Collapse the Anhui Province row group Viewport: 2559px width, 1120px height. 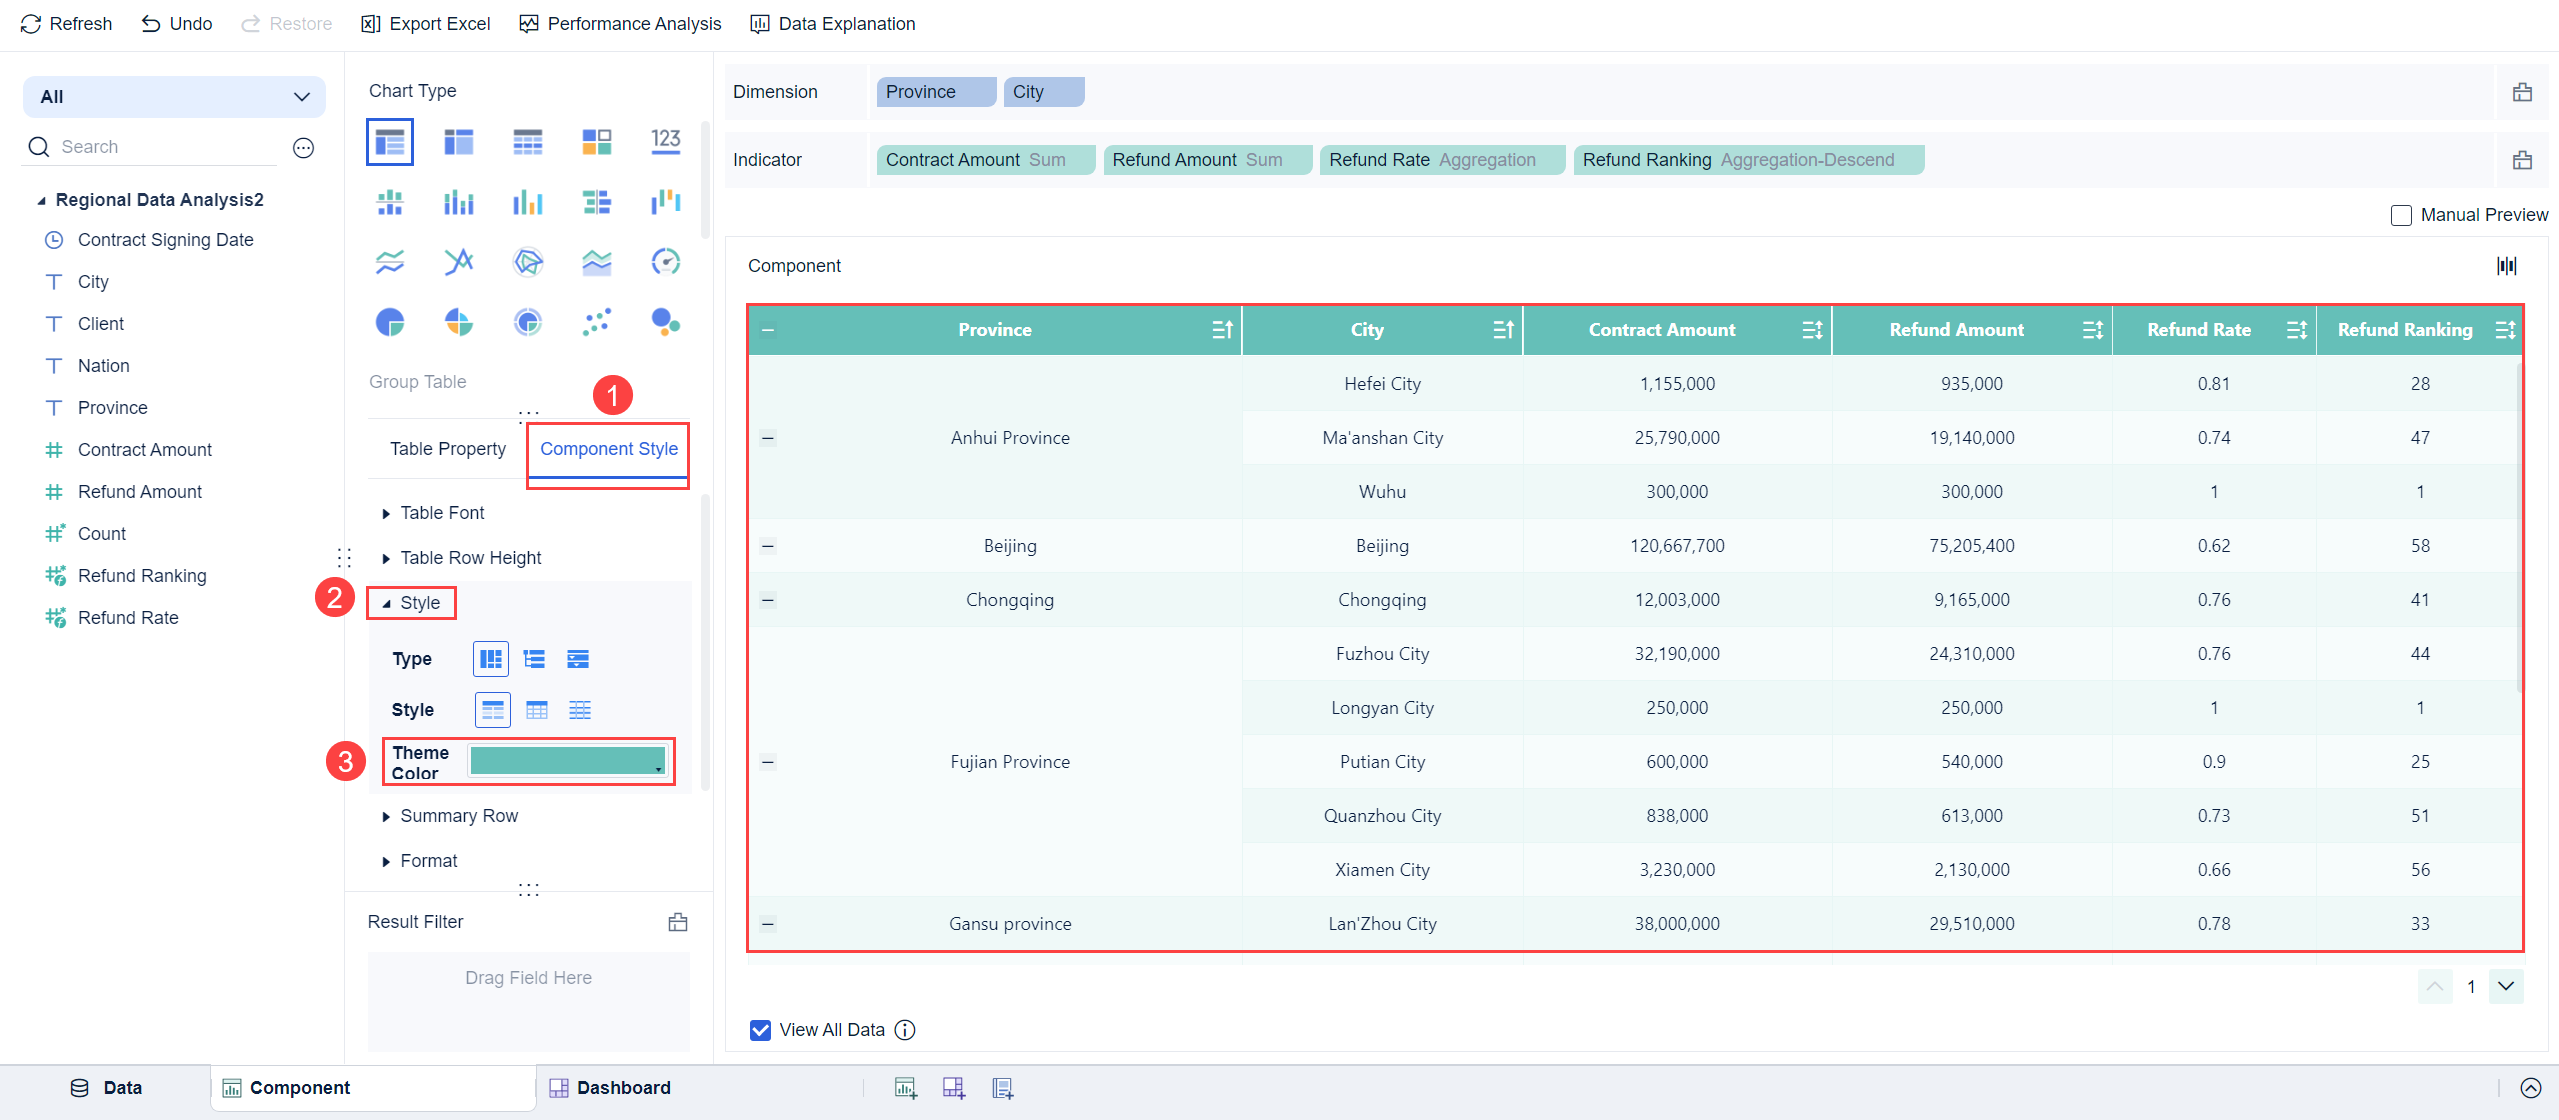[768, 438]
